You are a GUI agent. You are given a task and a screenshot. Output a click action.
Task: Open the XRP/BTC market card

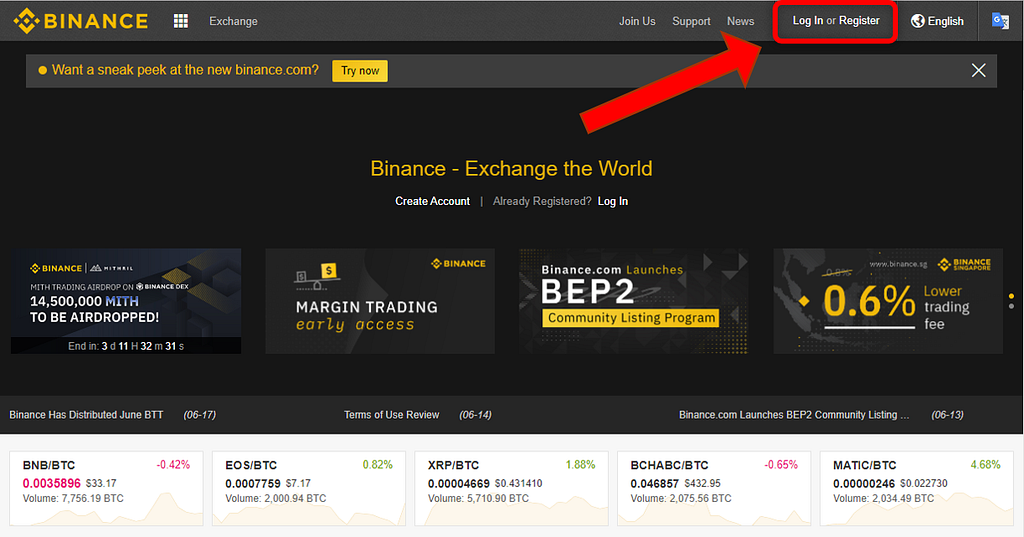click(x=511, y=488)
